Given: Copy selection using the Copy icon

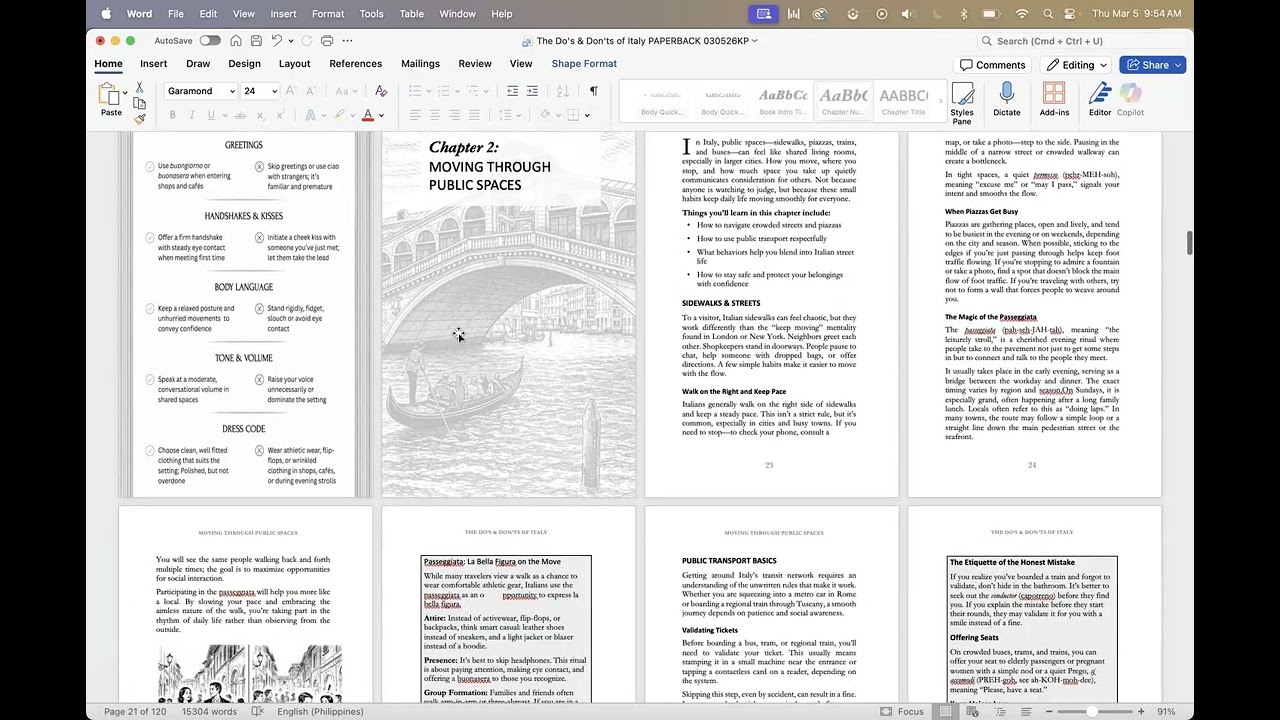Looking at the screenshot, I should coord(139,103).
